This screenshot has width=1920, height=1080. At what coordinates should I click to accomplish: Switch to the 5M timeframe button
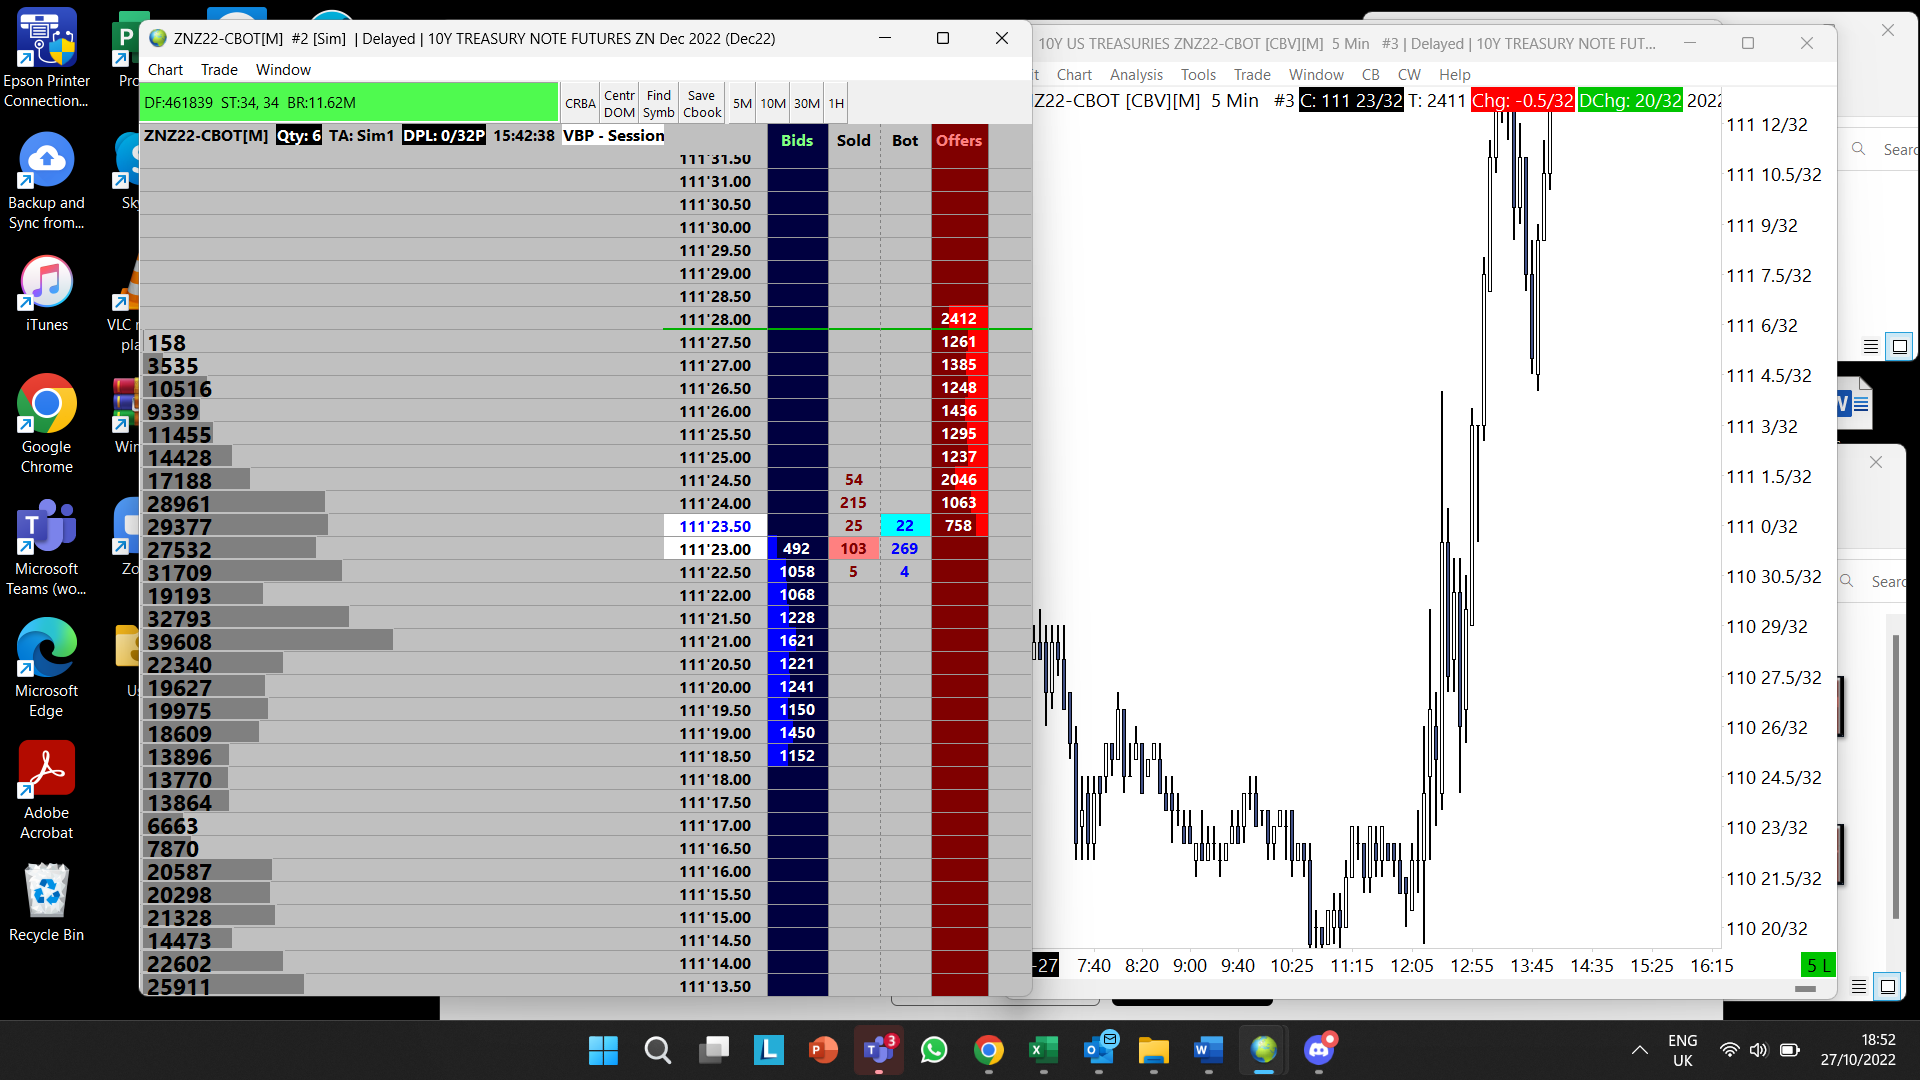point(742,103)
